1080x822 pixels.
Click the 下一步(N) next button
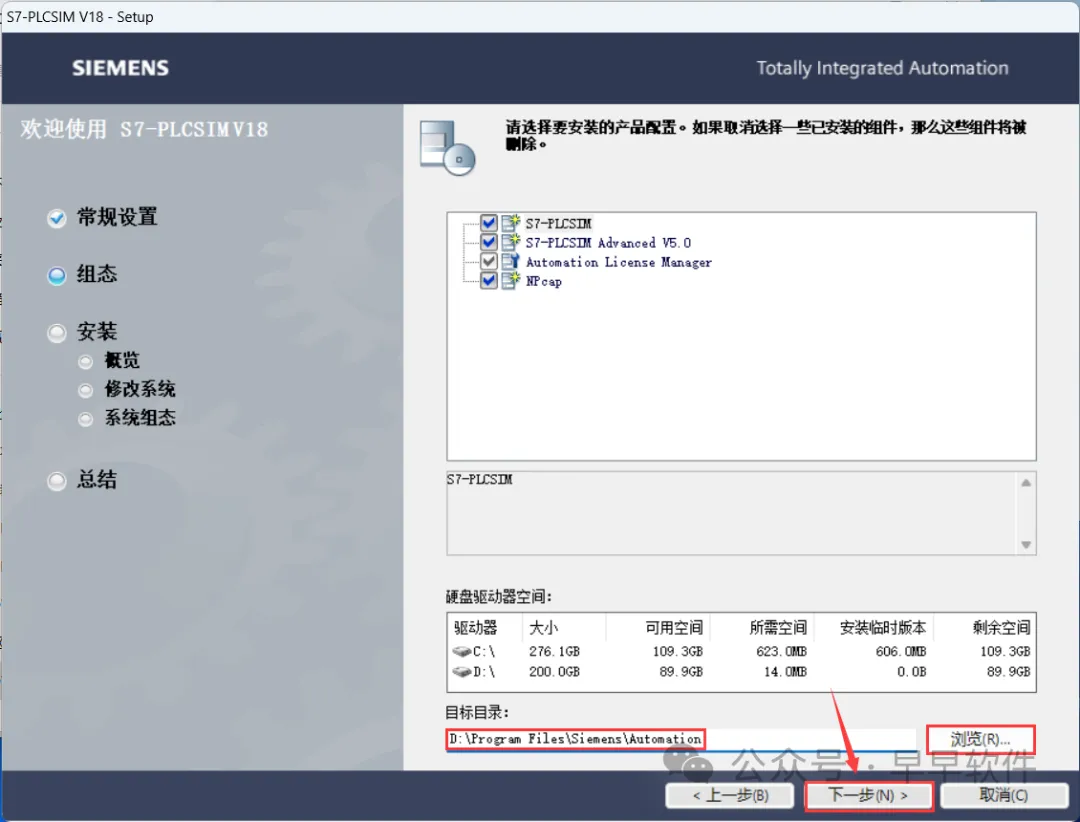(x=869, y=795)
